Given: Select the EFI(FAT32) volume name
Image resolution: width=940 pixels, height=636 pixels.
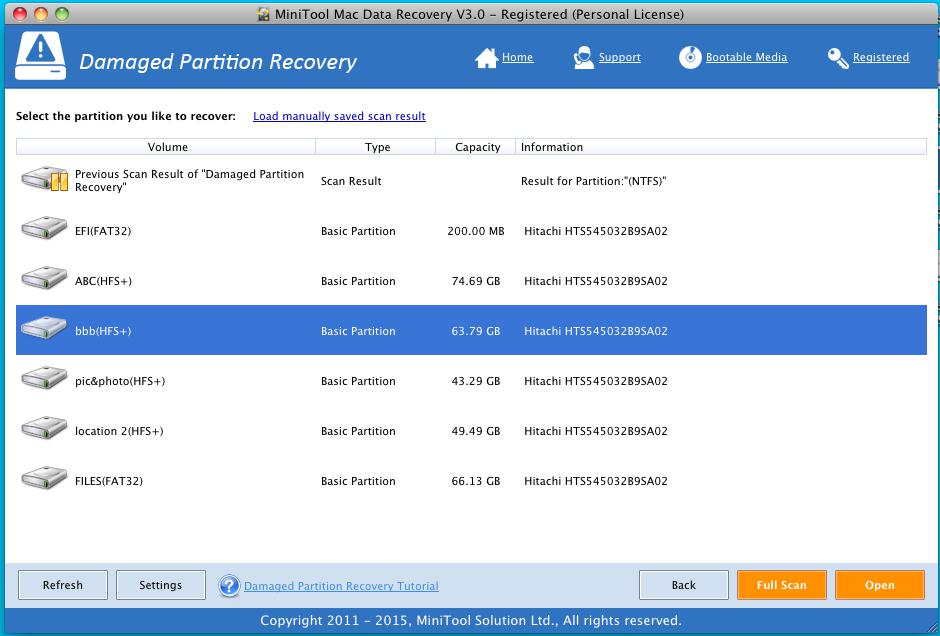Looking at the screenshot, I should [103, 231].
